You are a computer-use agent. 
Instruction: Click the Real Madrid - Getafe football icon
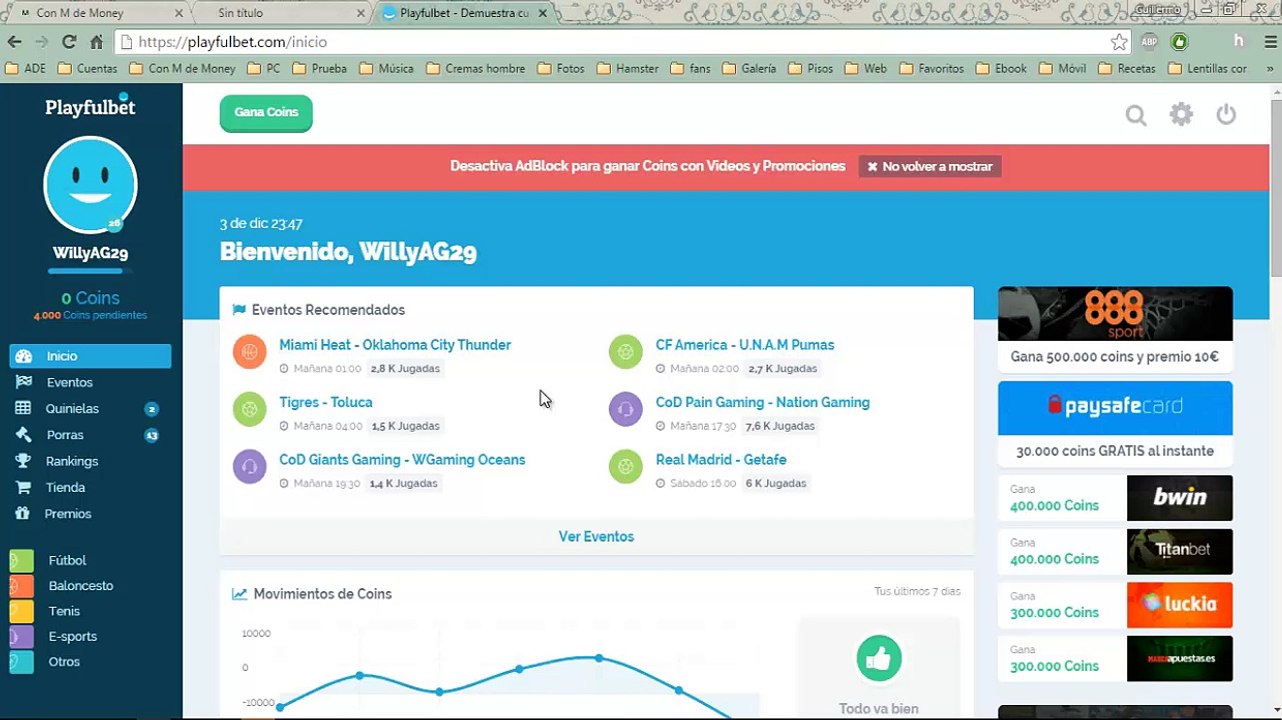(626, 466)
